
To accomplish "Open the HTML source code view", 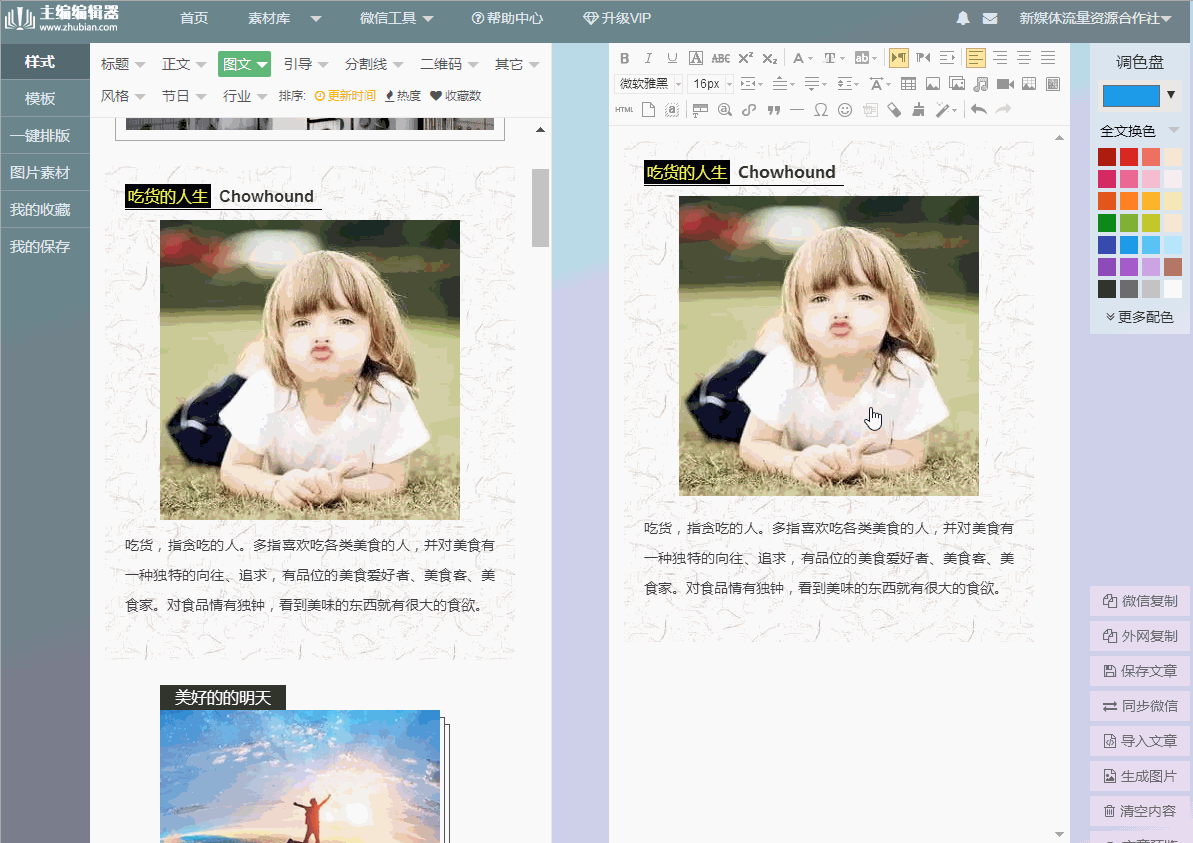I will (x=624, y=110).
